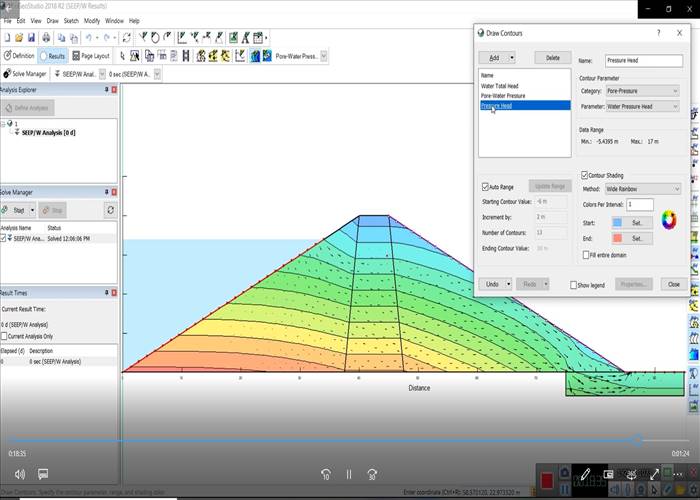Screen dimensions: 700x500
Task: Open the Category dropdown showing Pore-Pressure
Action: click(x=642, y=91)
